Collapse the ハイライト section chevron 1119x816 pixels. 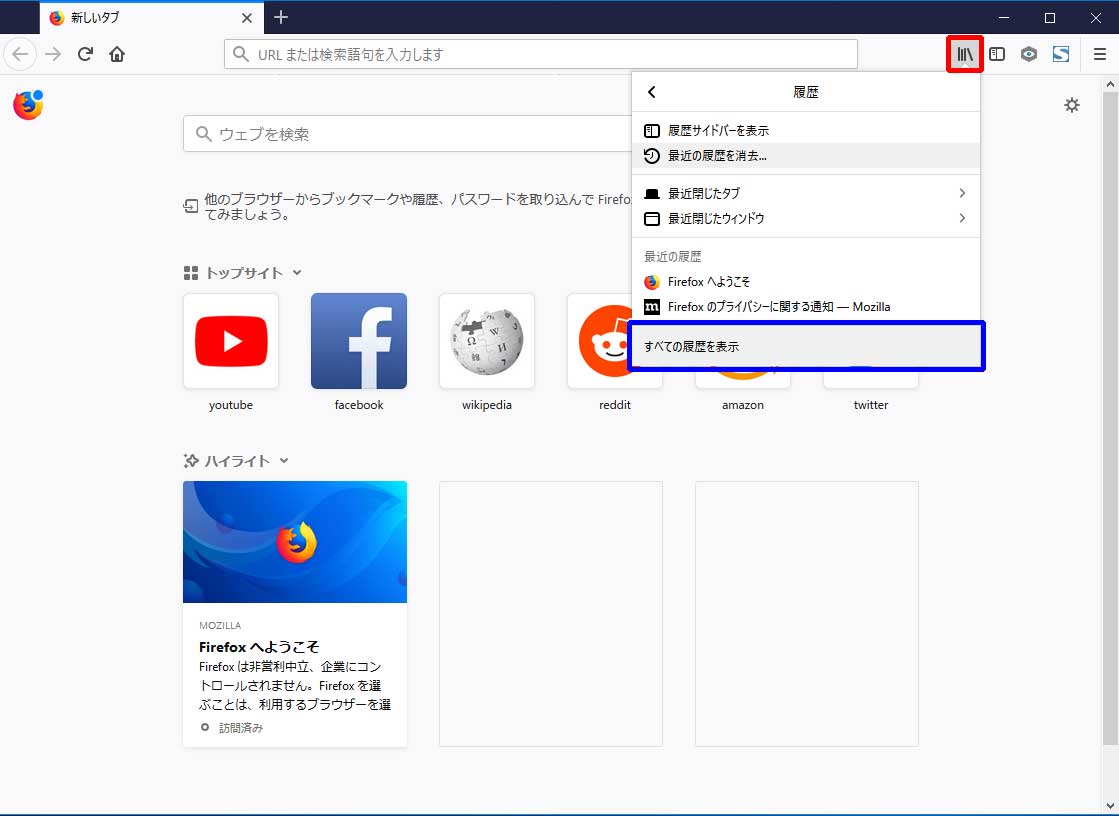point(284,461)
